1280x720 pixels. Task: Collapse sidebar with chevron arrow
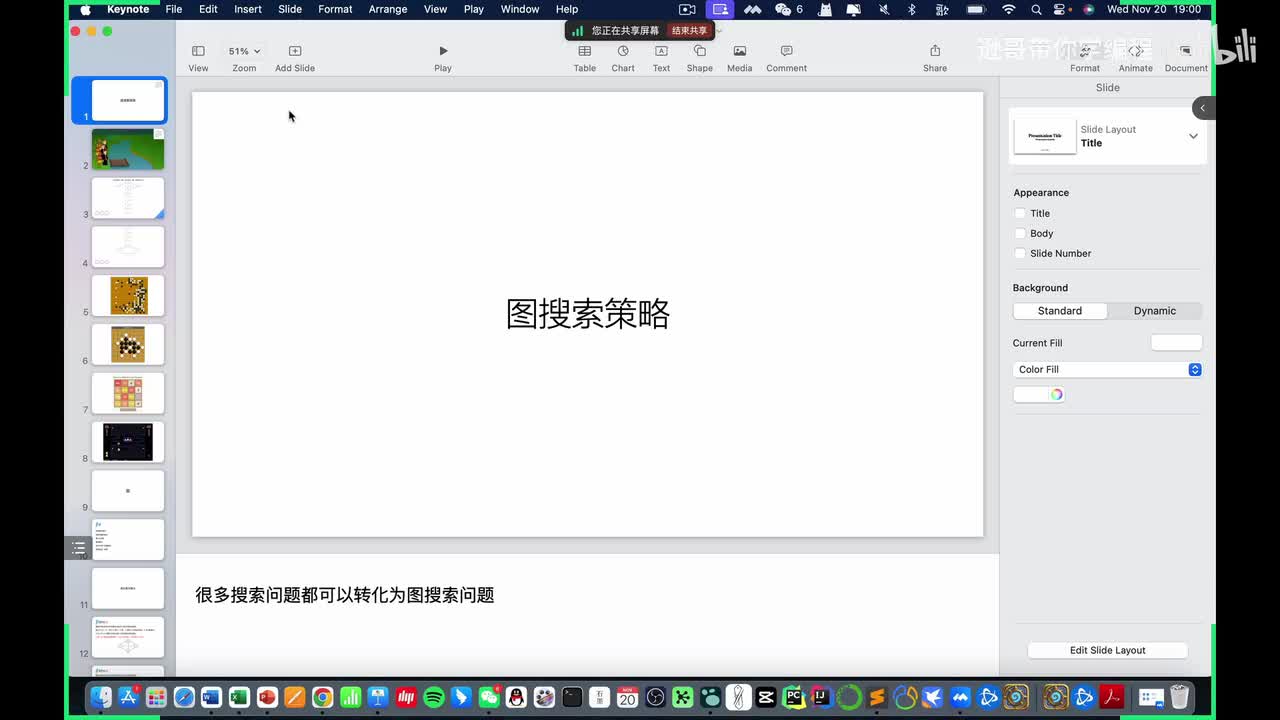1203,108
